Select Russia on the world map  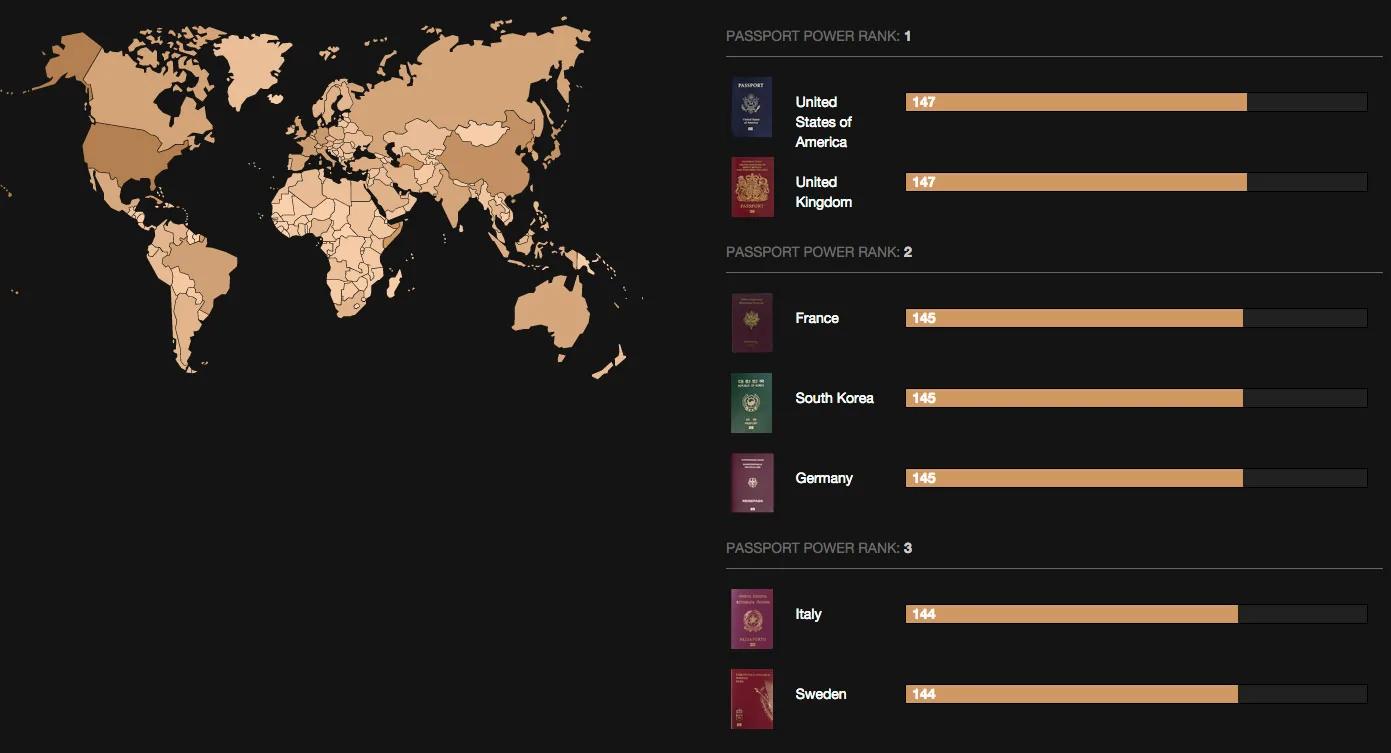pos(450,85)
